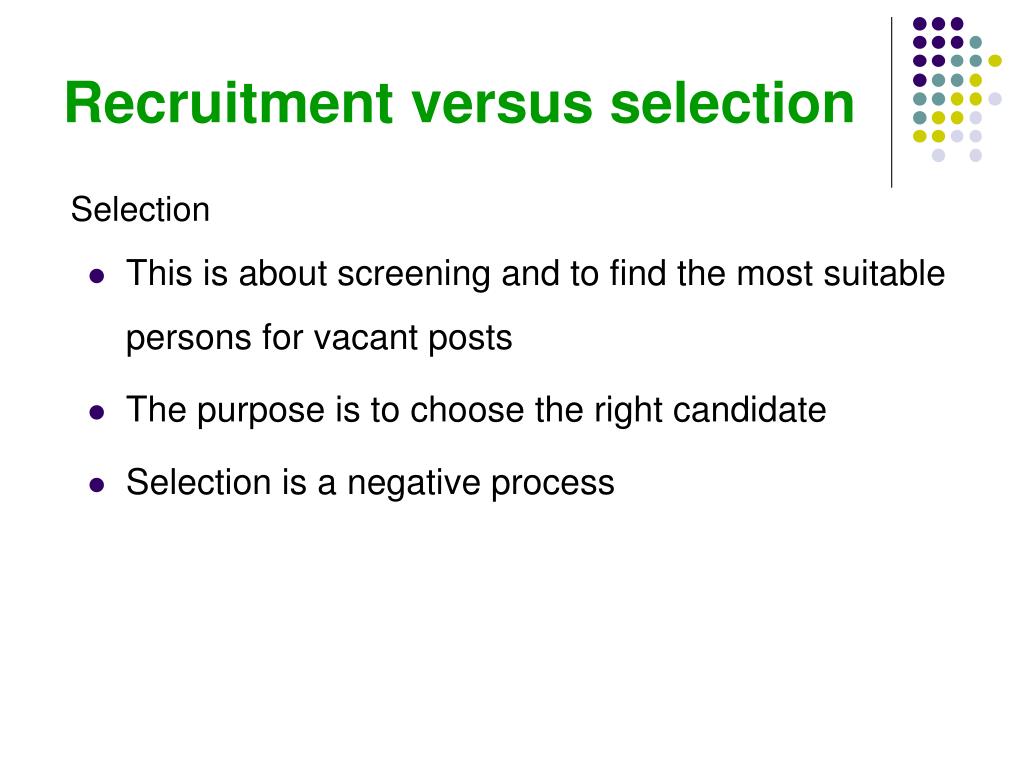Select the word 'Recruitment' in the title
The image size is (1024, 768).
click(x=229, y=102)
